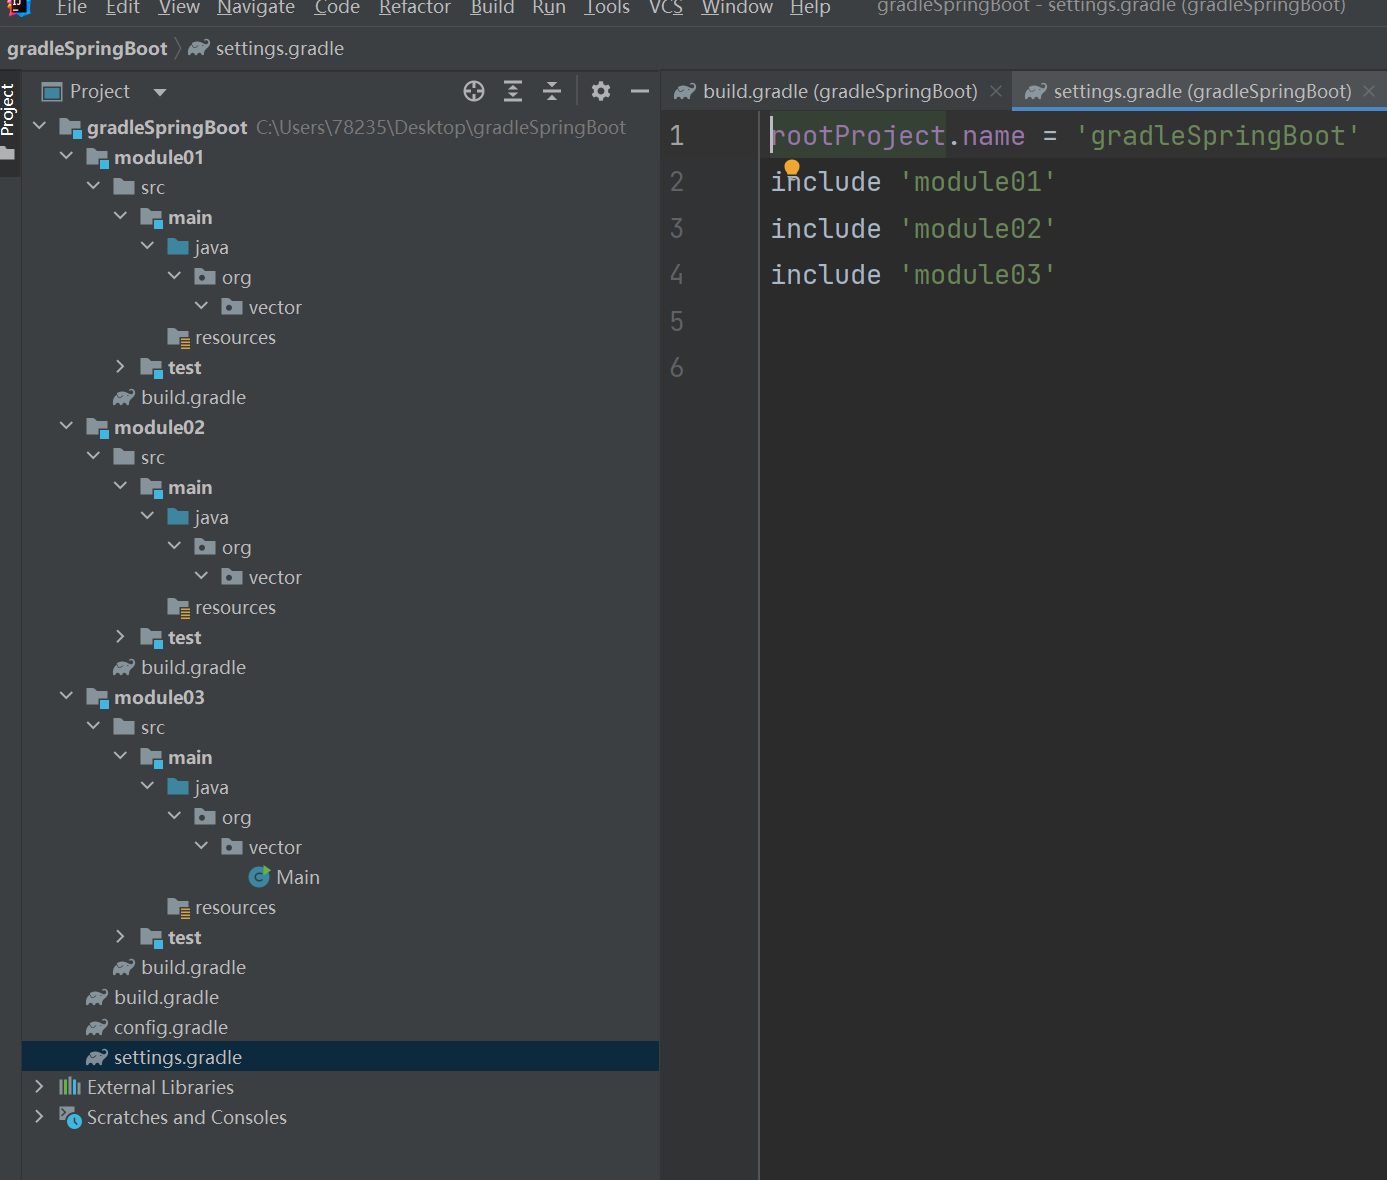This screenshot has height=1180, width=1387.
Task: Expand Scratches and Consoles node
Action: [40, 1116]
